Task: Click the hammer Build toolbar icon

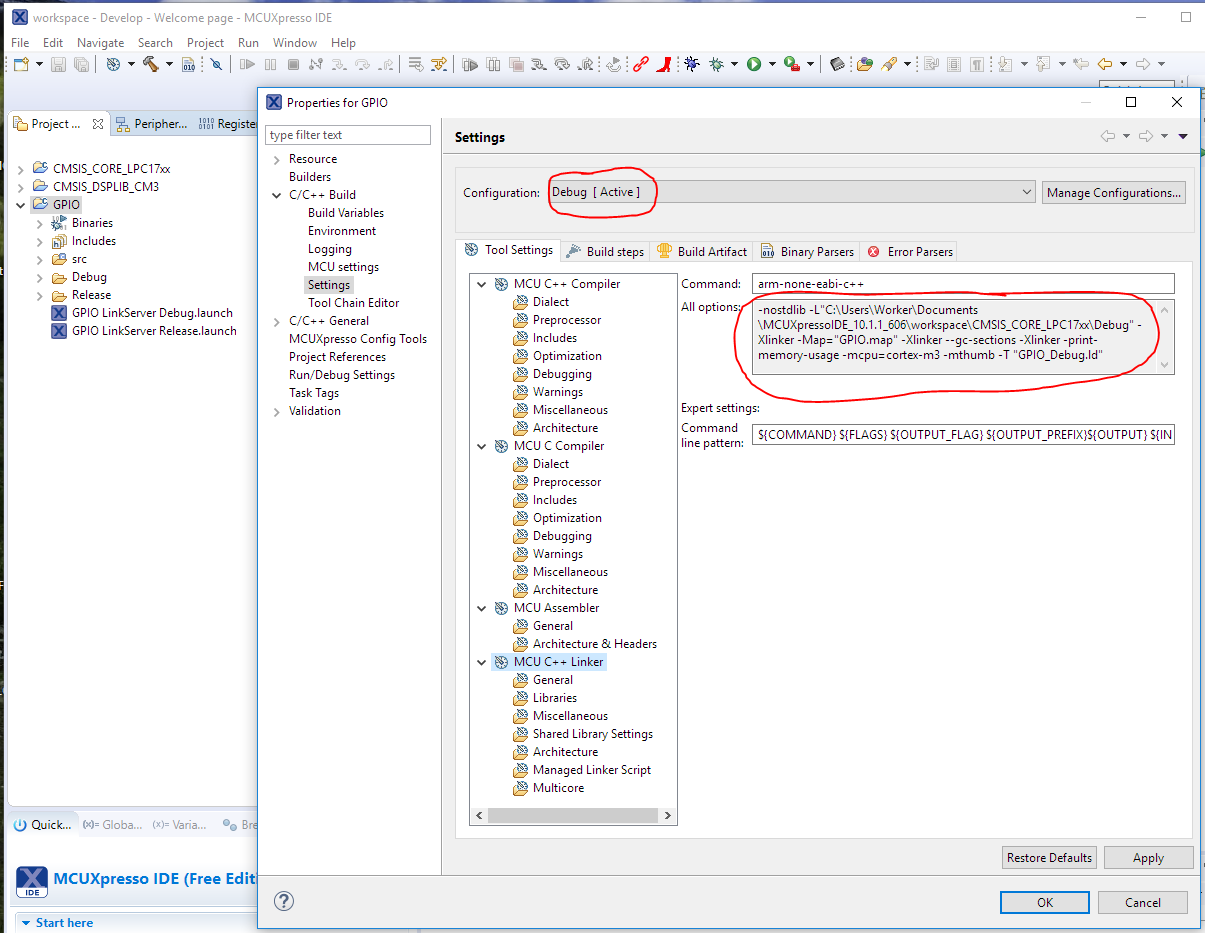Action: 151,64
